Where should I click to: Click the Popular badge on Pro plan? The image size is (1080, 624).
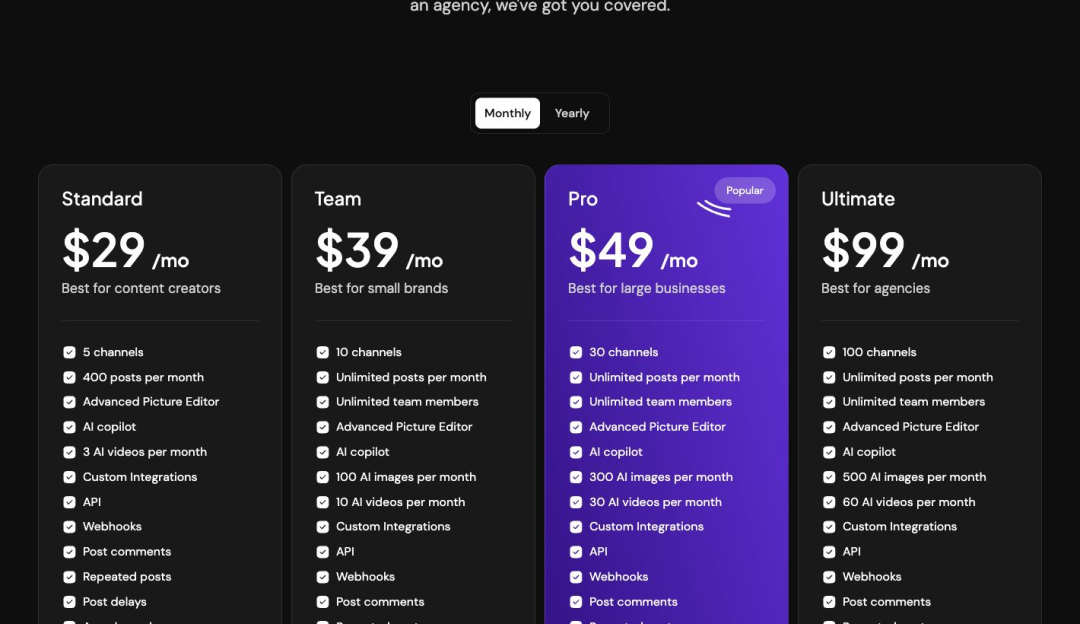(x=745, y=191)
